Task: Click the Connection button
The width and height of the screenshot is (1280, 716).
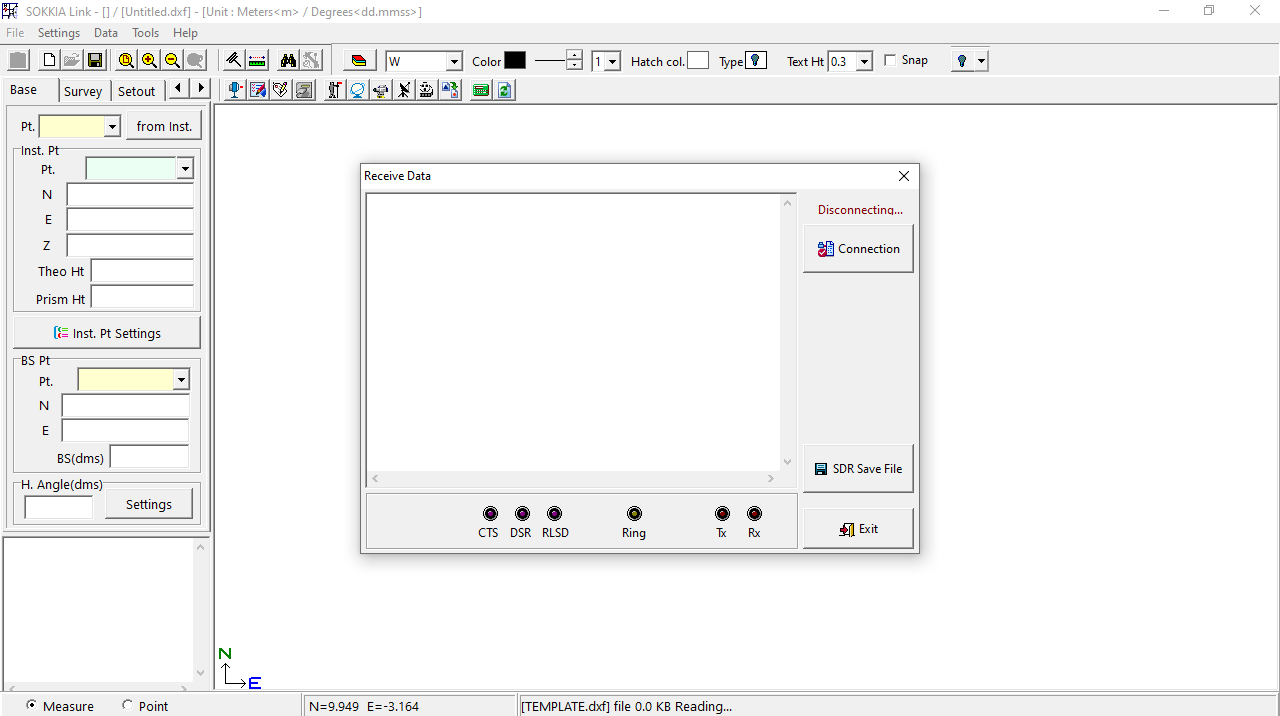Action: (x=858, y=249)
